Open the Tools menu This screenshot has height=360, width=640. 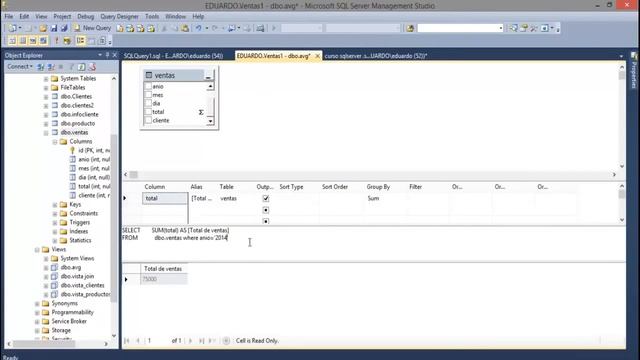pyautogui.click(x=152, y=16)
